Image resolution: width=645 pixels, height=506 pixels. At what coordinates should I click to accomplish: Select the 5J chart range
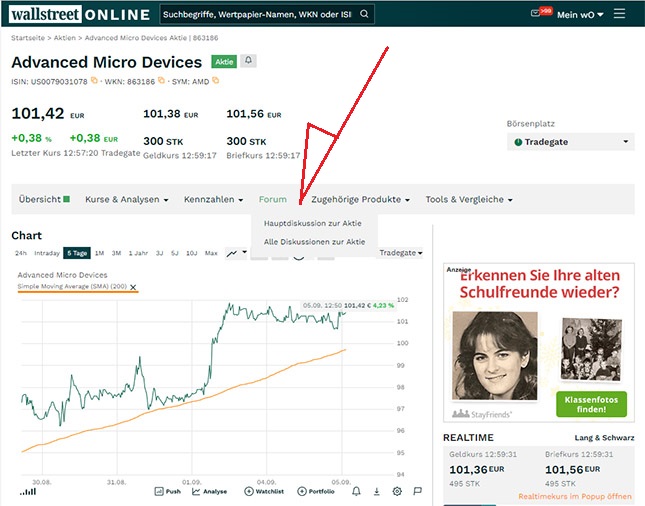(175, 253)
